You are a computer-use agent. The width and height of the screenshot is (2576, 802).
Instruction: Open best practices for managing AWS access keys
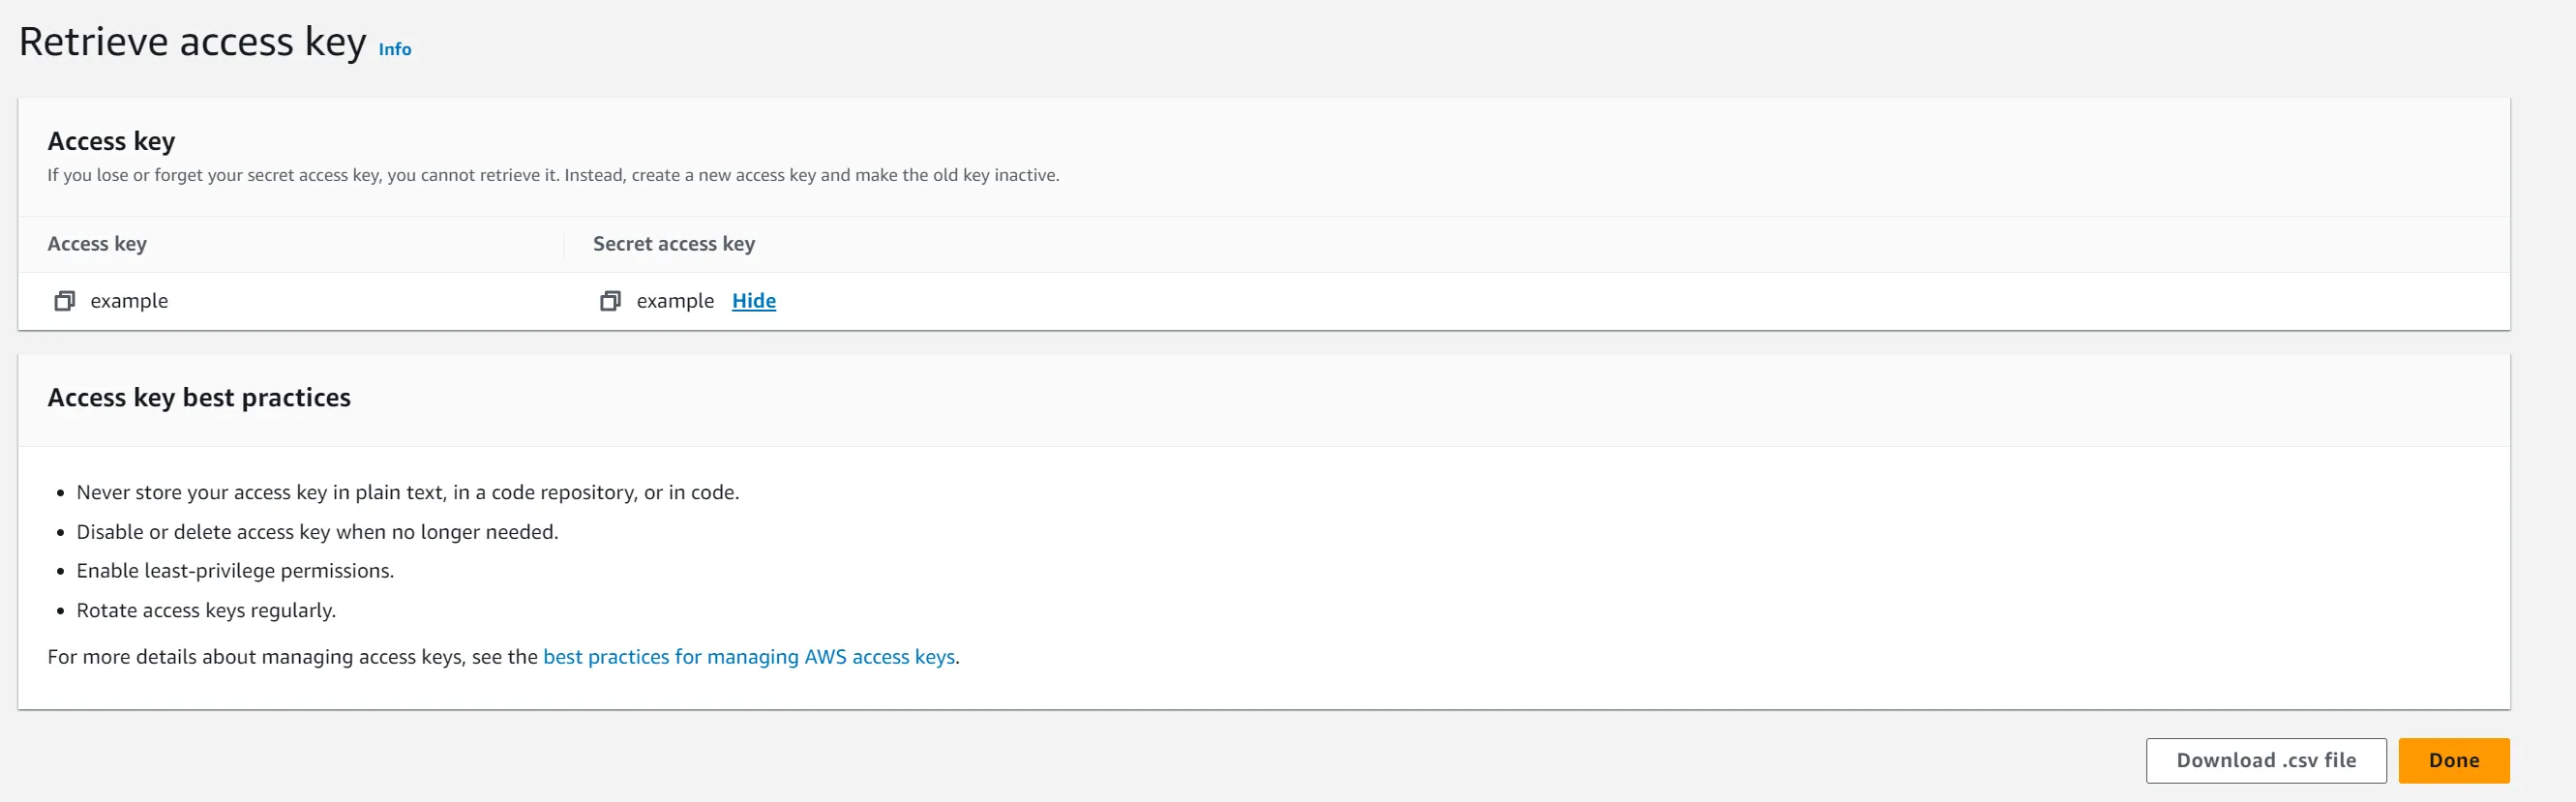point(749,657)
